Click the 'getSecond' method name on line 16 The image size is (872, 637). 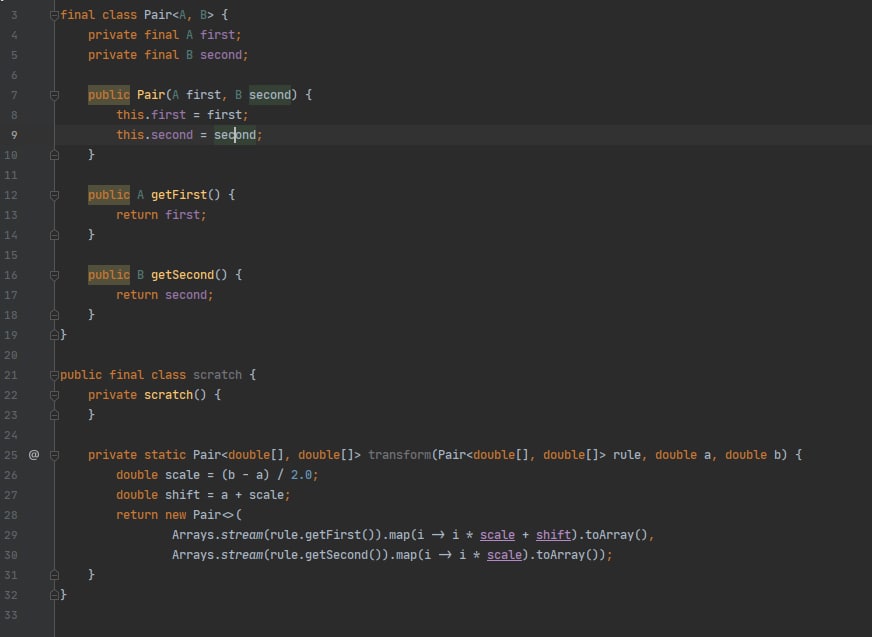(x=182, y=275)
